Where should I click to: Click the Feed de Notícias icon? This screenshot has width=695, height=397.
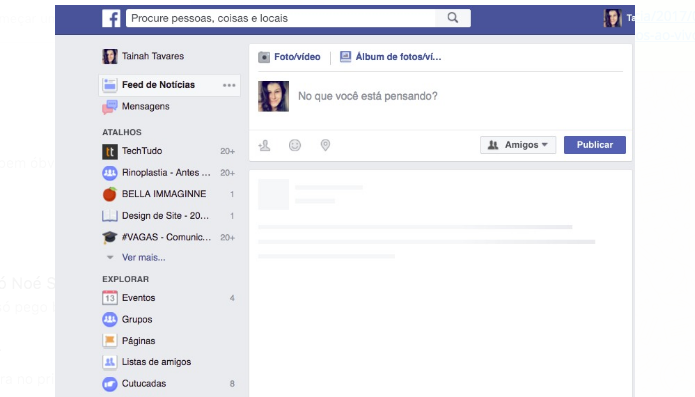click(x=109, y=85)
